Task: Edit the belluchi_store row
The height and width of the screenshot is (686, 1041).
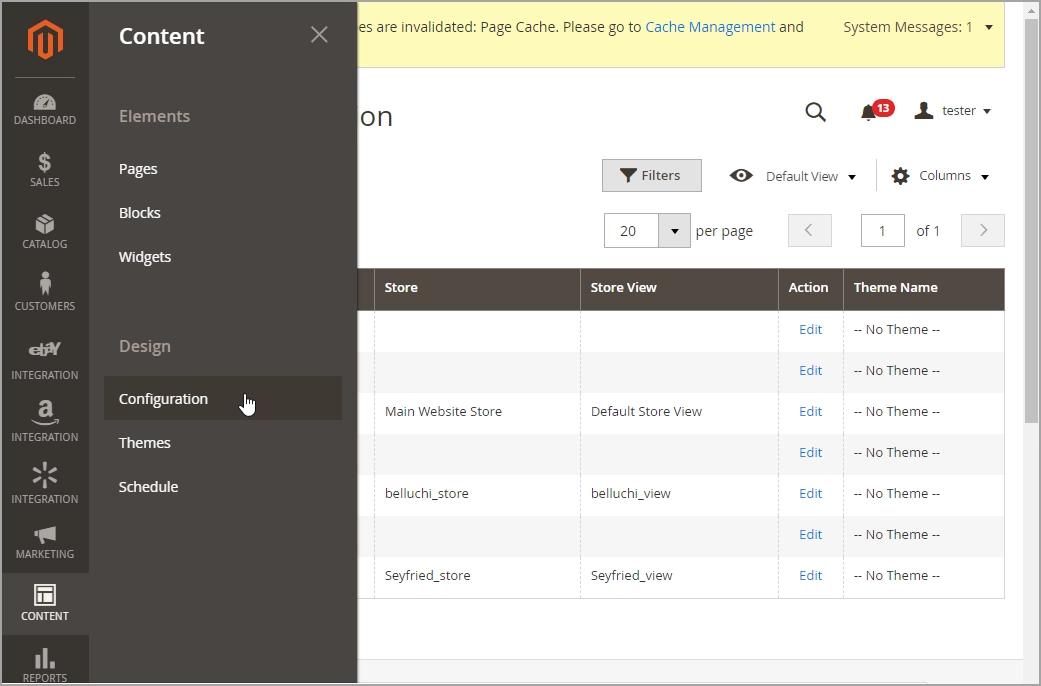Action: coord(810,493)
